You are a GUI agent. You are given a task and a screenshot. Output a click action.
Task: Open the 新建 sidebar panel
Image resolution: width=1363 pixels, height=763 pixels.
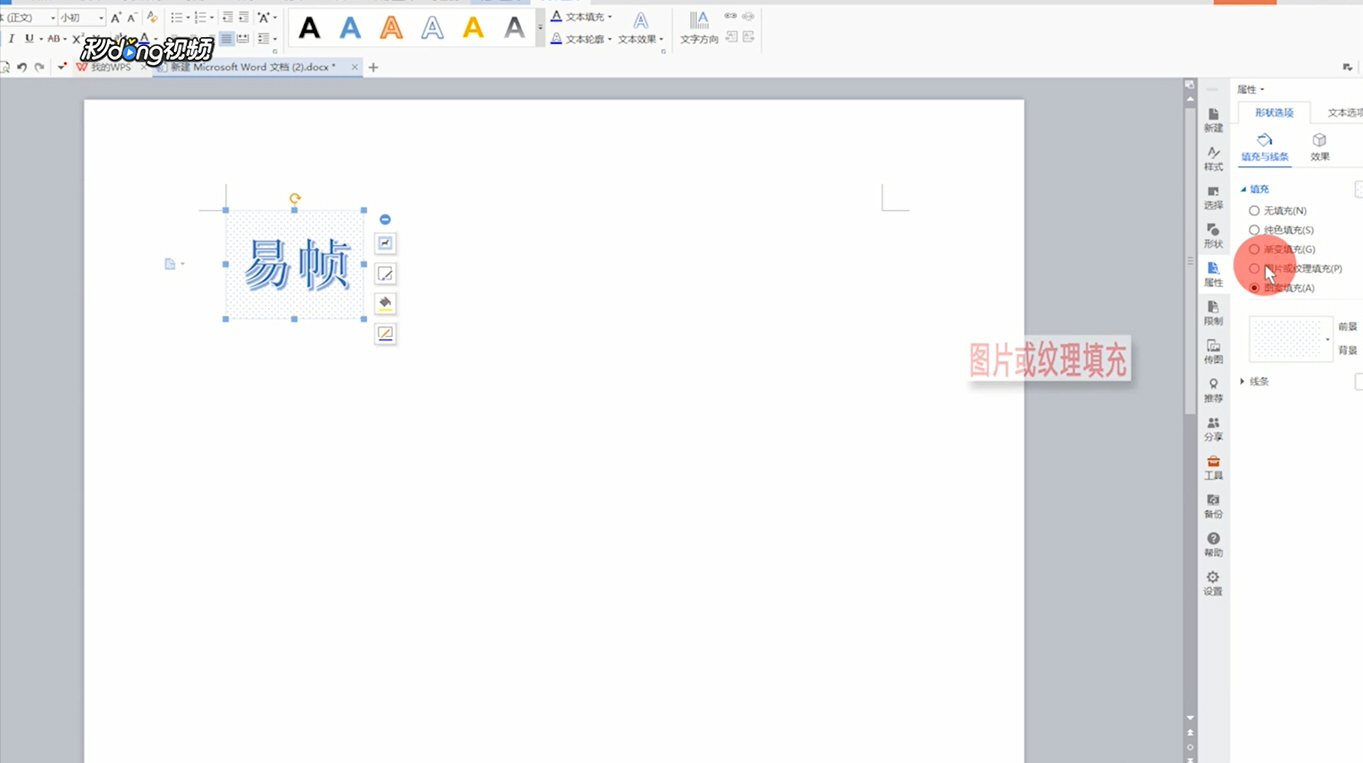pyautogui.click(x=1213, y=120)
